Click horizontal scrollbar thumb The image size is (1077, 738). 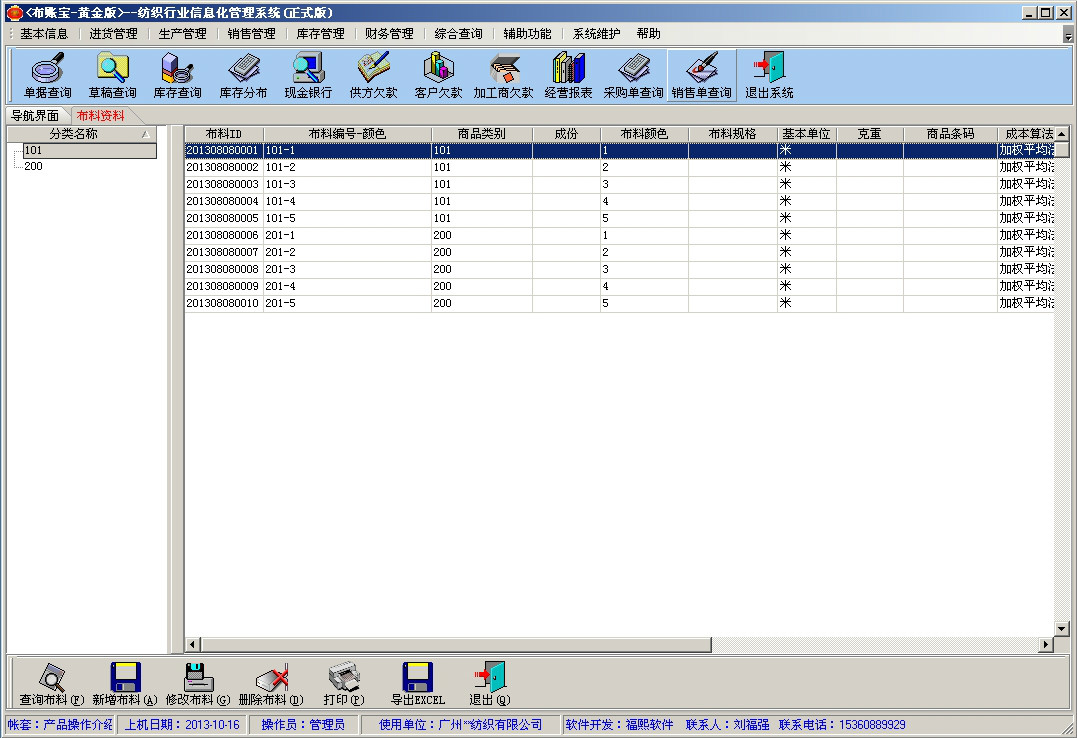[x=456, y=645]
